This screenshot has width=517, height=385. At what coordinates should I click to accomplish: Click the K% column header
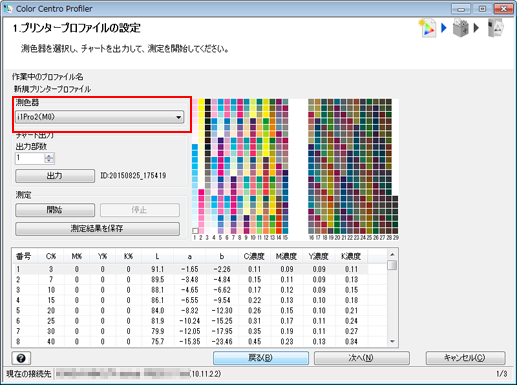point(129,256)
